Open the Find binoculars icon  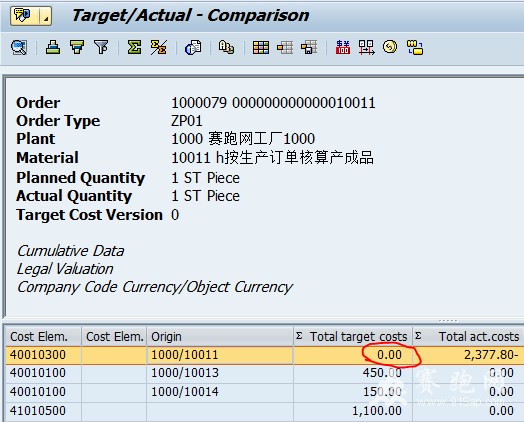point(226,47)
